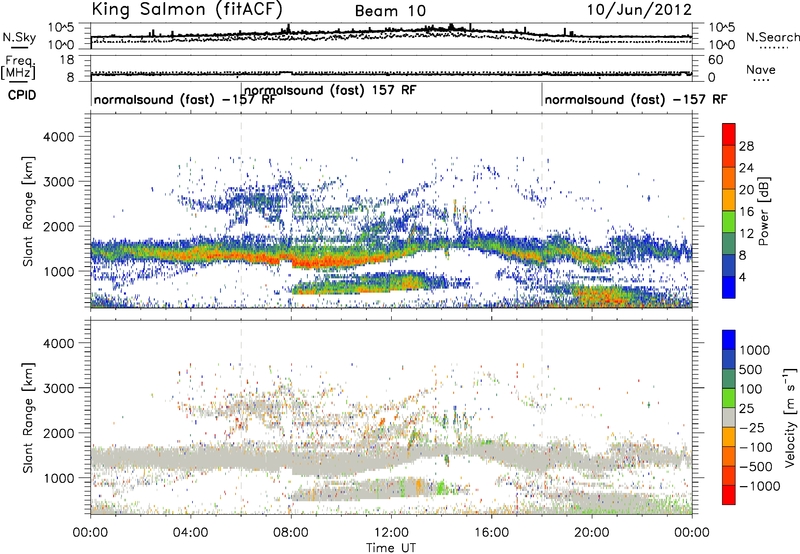Image resolution: width=800 pixels, height=554 pixels.
Task: Click 'Slant Range [km]' label of the velocity panel
Action: pos(28,418)
